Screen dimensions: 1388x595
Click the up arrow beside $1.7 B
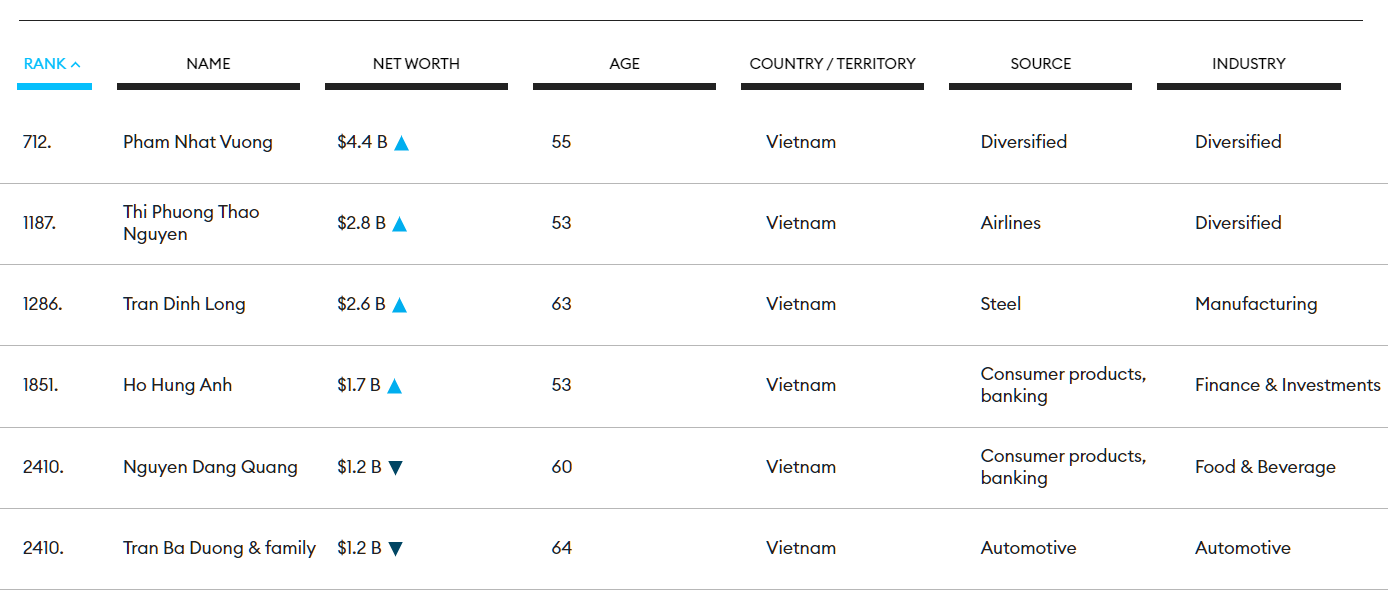click(395, 386)
